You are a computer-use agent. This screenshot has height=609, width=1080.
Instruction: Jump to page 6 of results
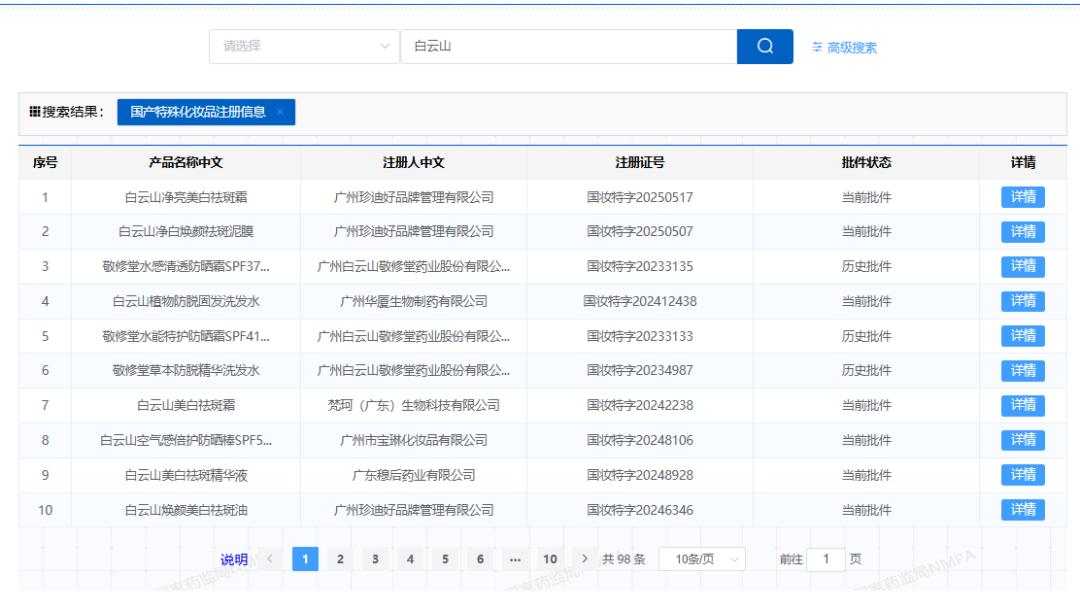click(x=480, y=560)
